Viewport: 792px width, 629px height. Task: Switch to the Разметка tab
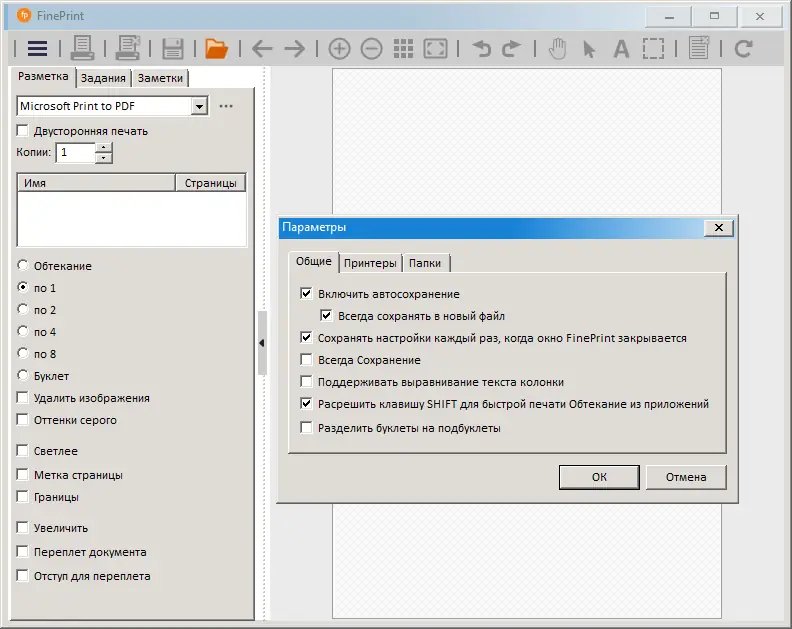[x=43, y=76]
